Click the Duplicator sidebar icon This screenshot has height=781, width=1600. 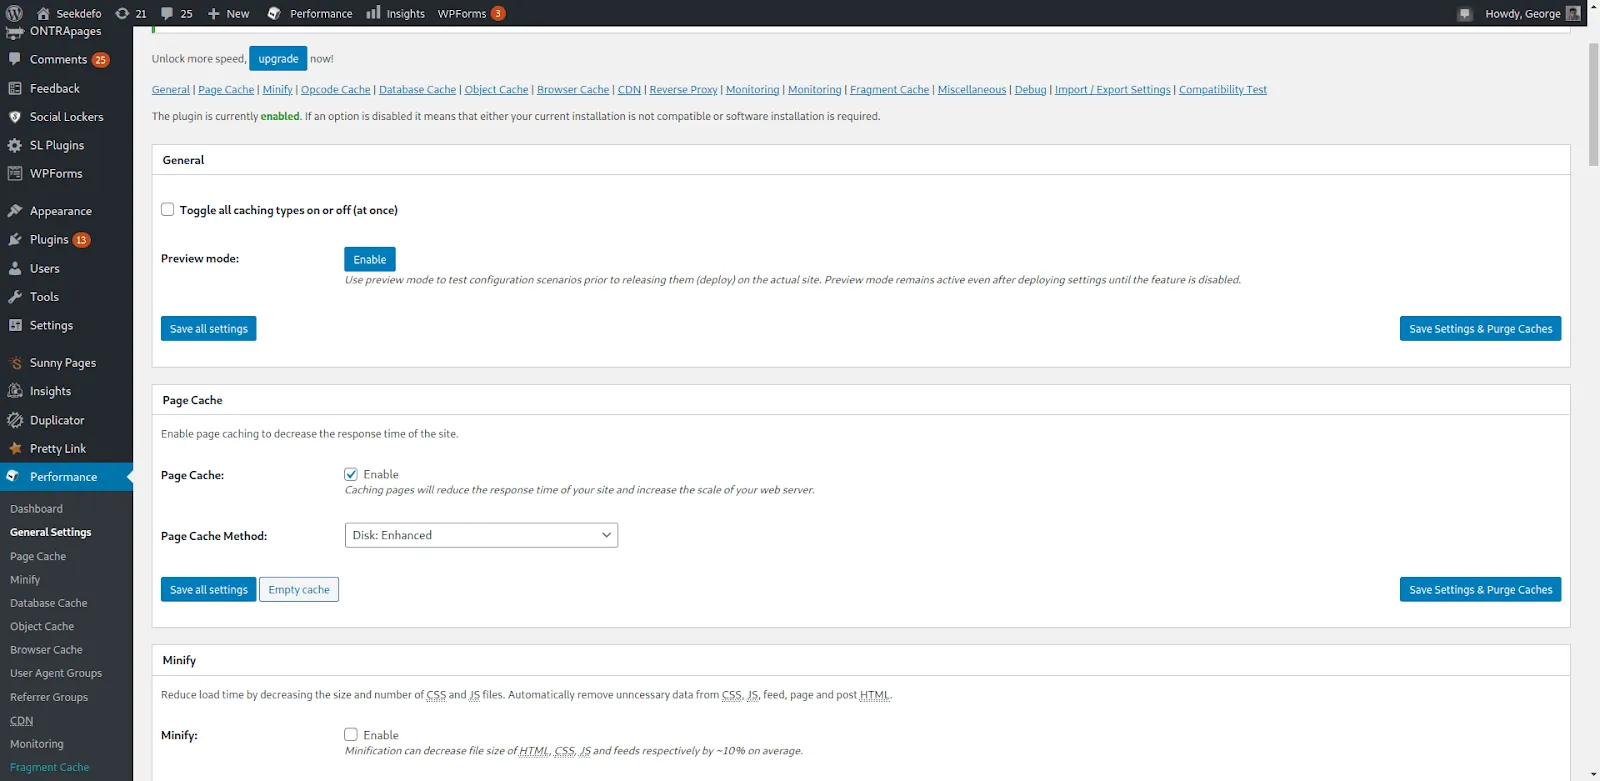(15, 420)
